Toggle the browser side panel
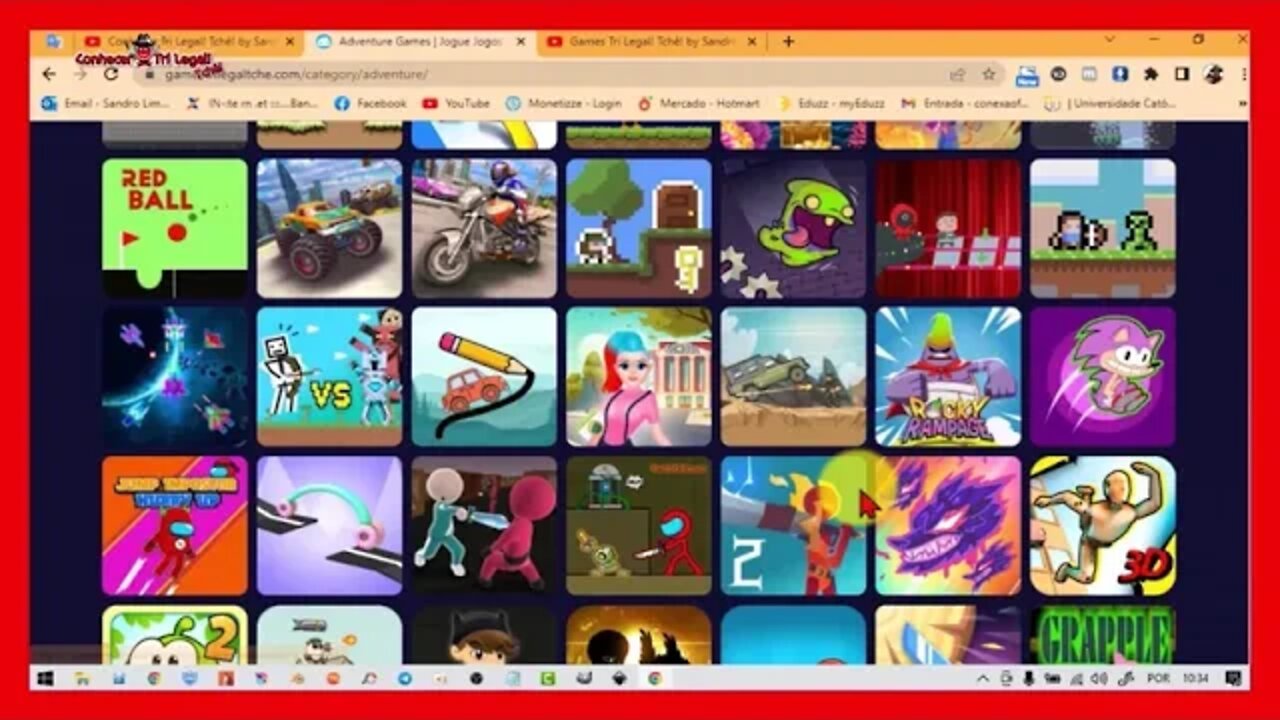 [x=1181, y=74]
